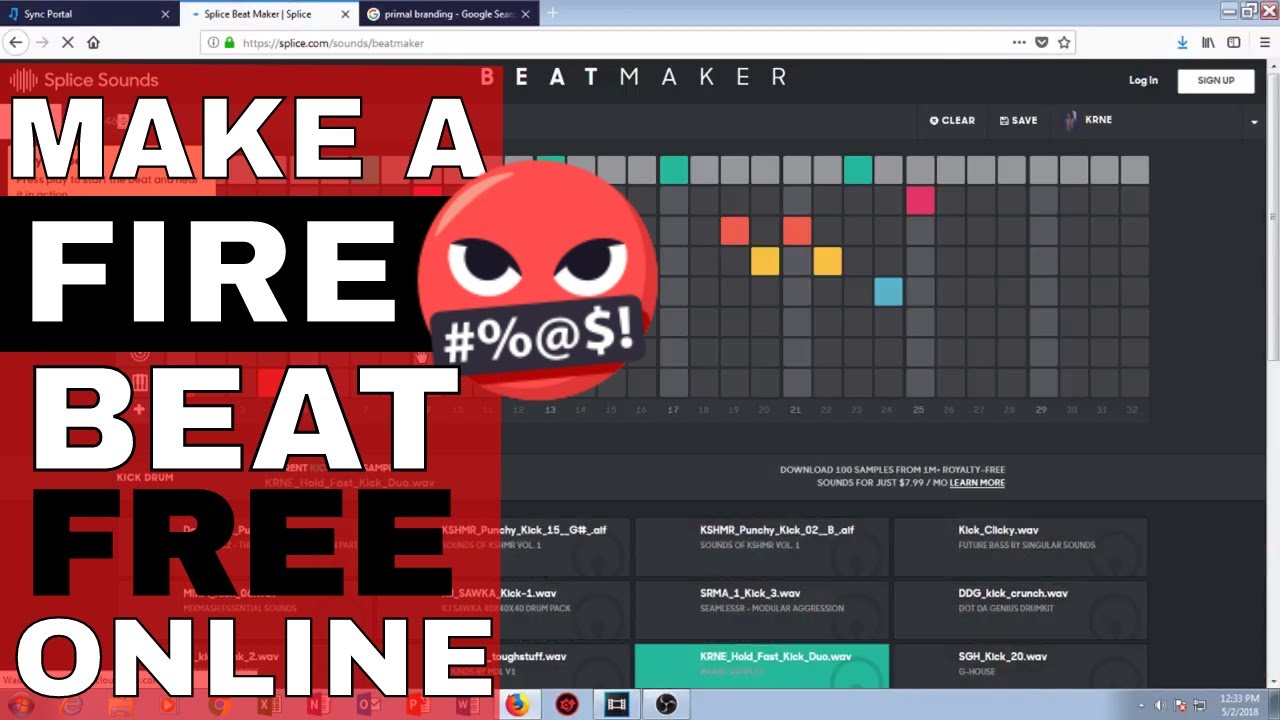Click step number 17 on the timeline

pyautogui.click(x=673, y=410)
